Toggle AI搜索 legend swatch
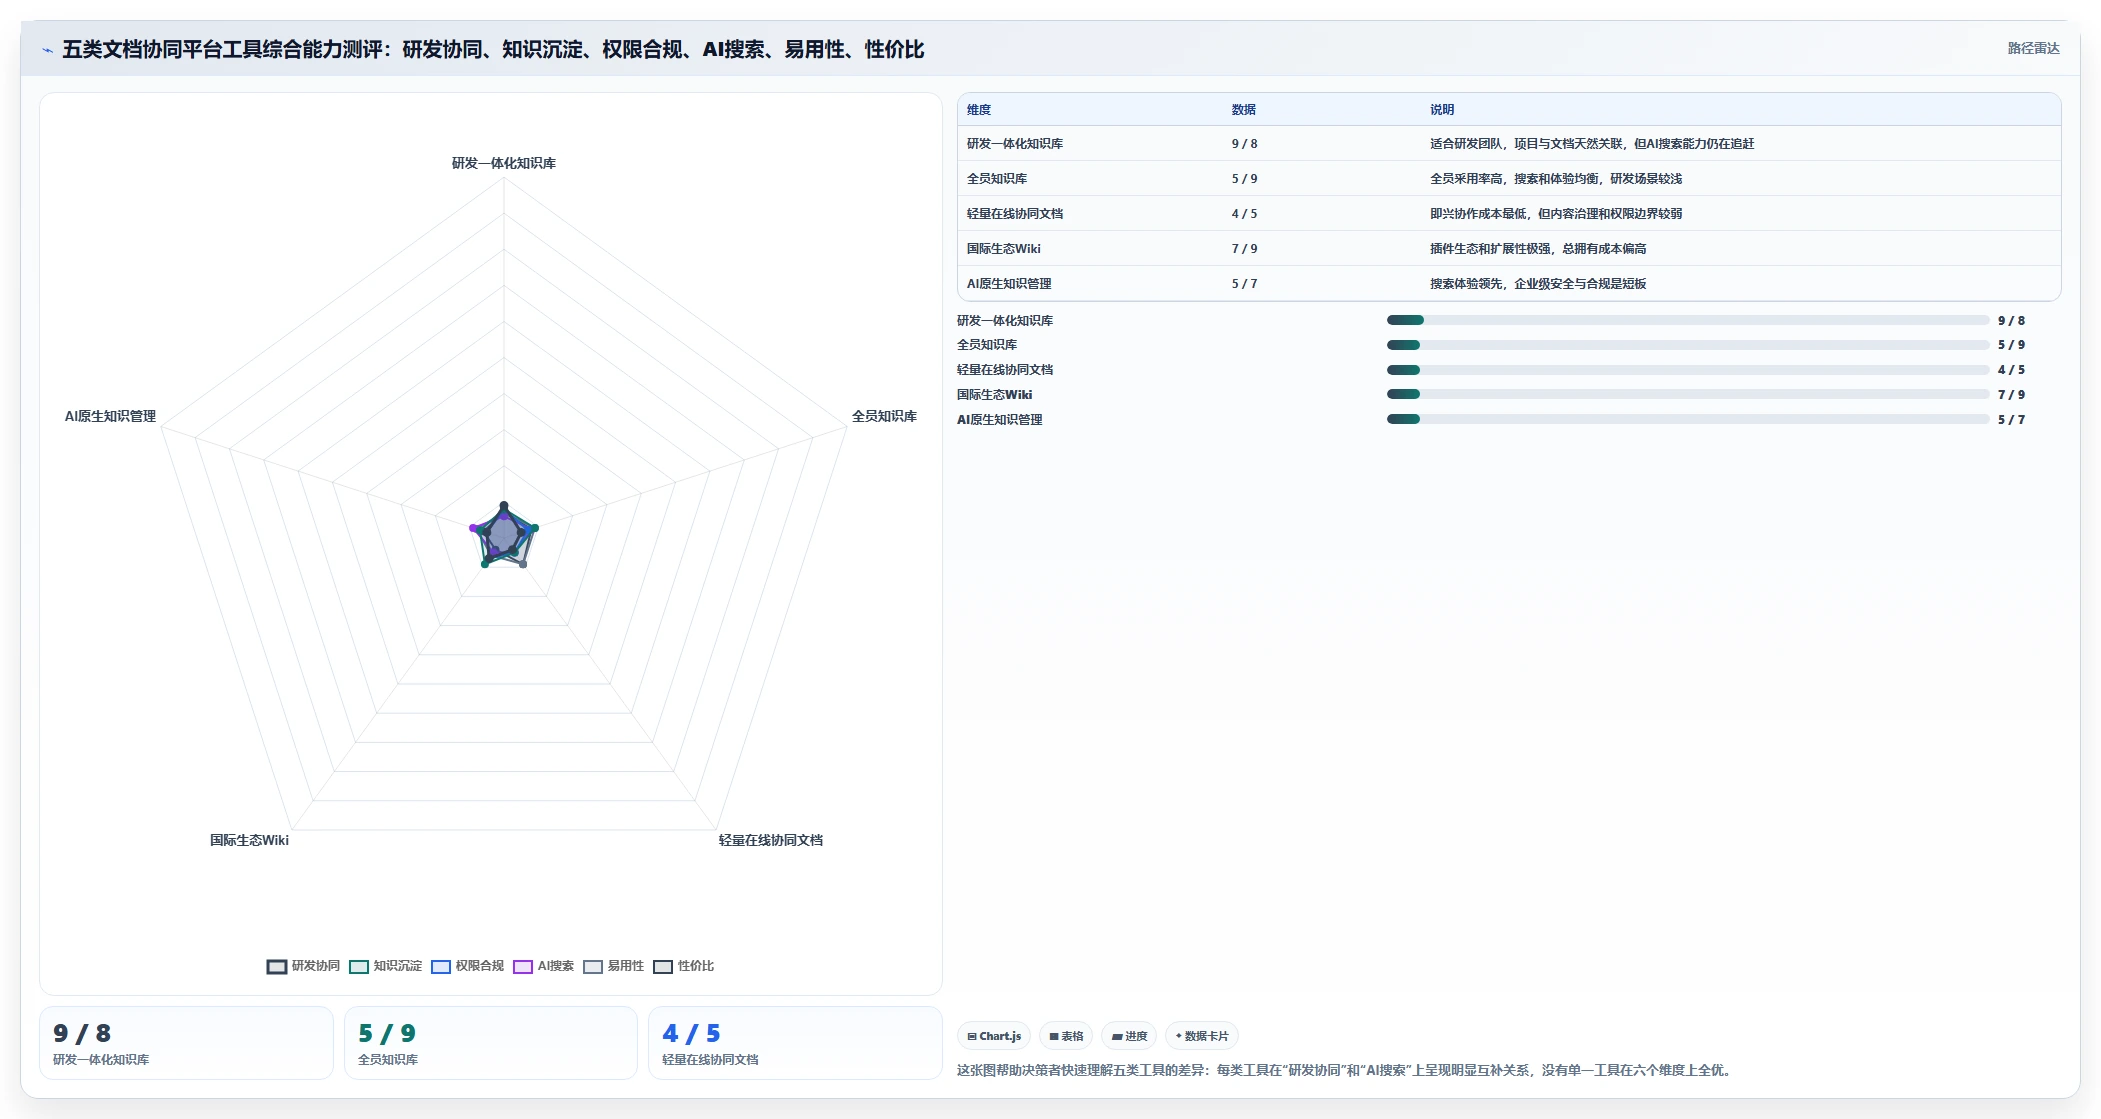Image resolution: width=2101 pixels, height=1119 pixels. coord(523,966)
